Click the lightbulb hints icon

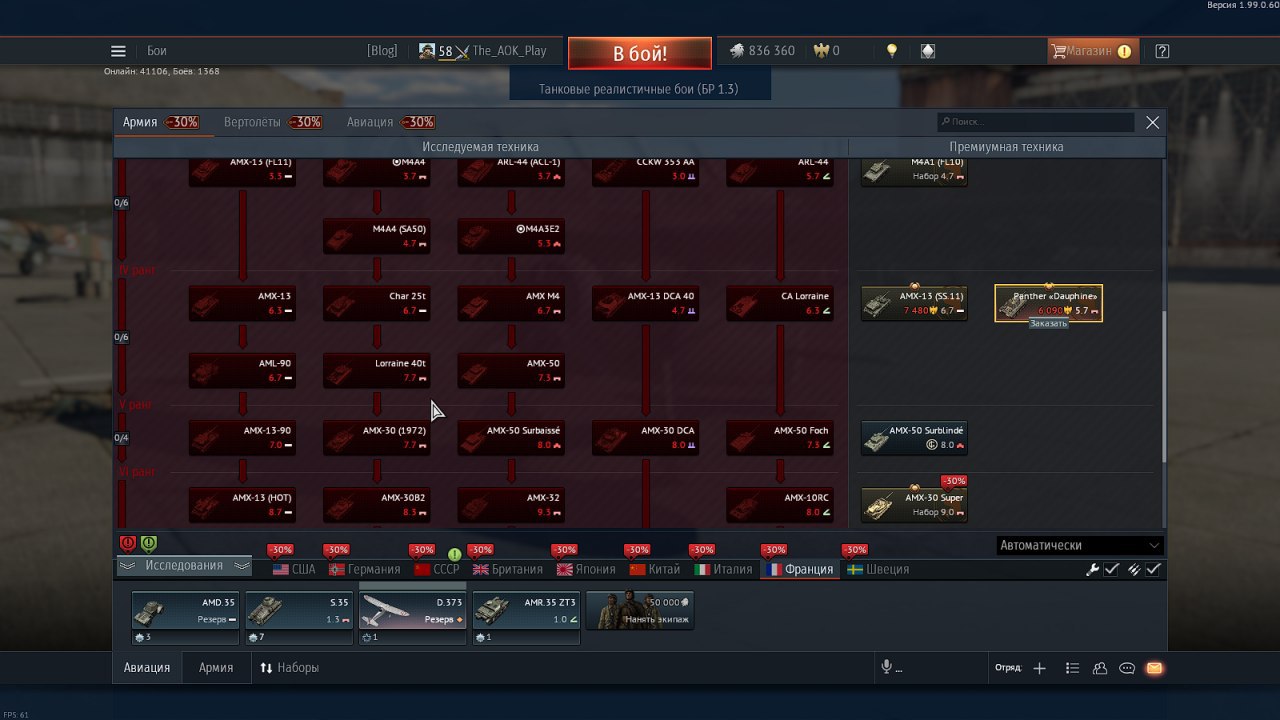point(892,51)
